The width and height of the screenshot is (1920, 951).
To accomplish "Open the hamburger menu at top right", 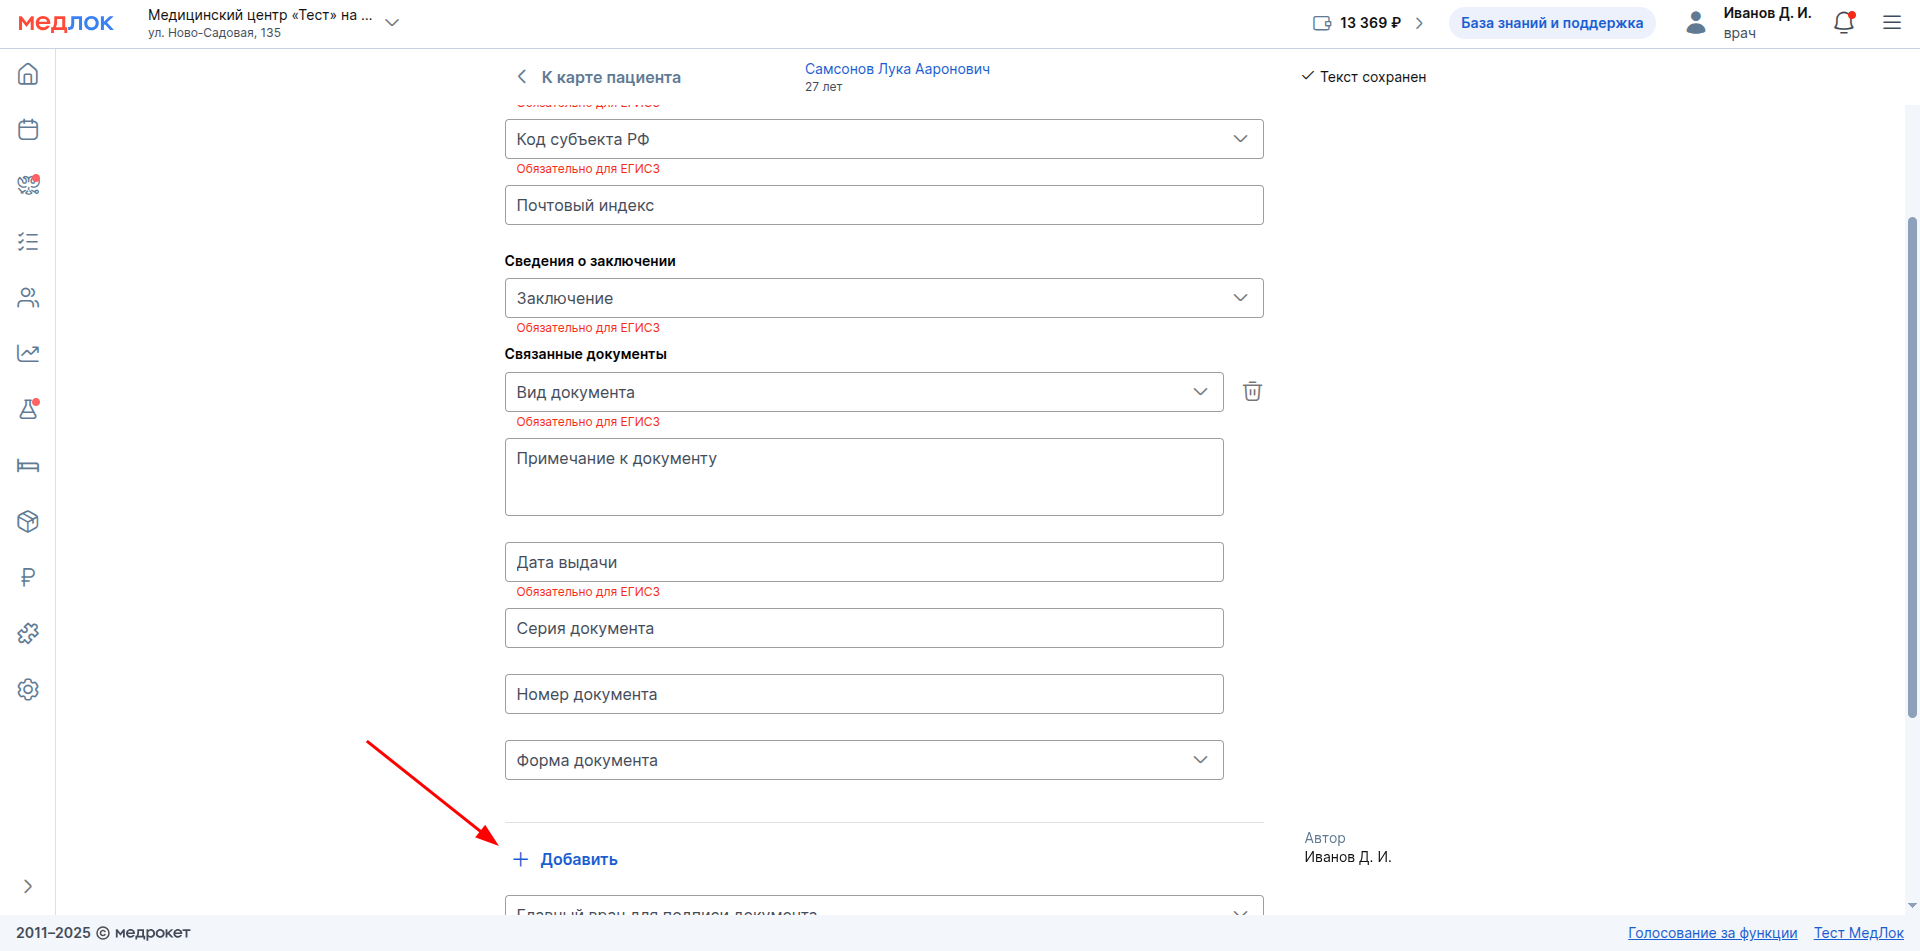I will pos(1892,23).
